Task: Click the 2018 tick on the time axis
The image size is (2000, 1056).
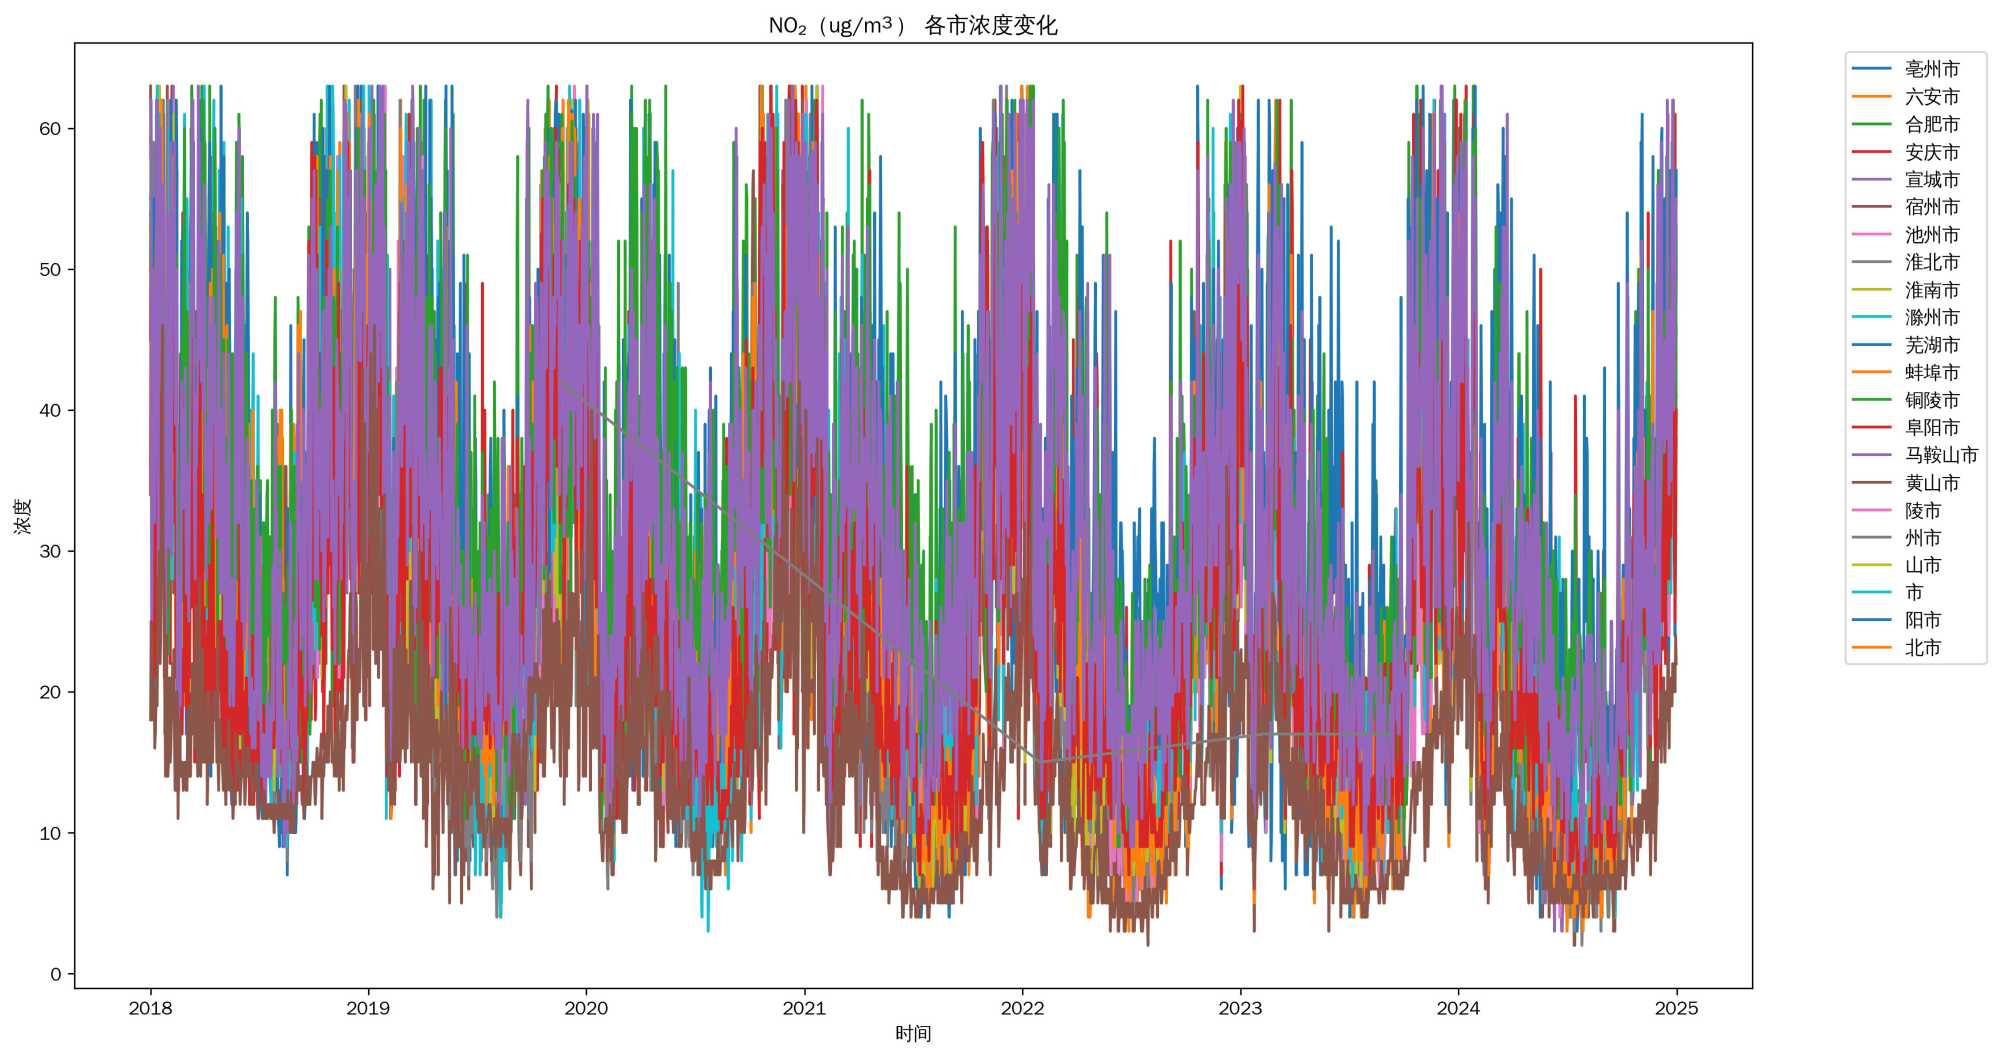Action: point(150,1008)
